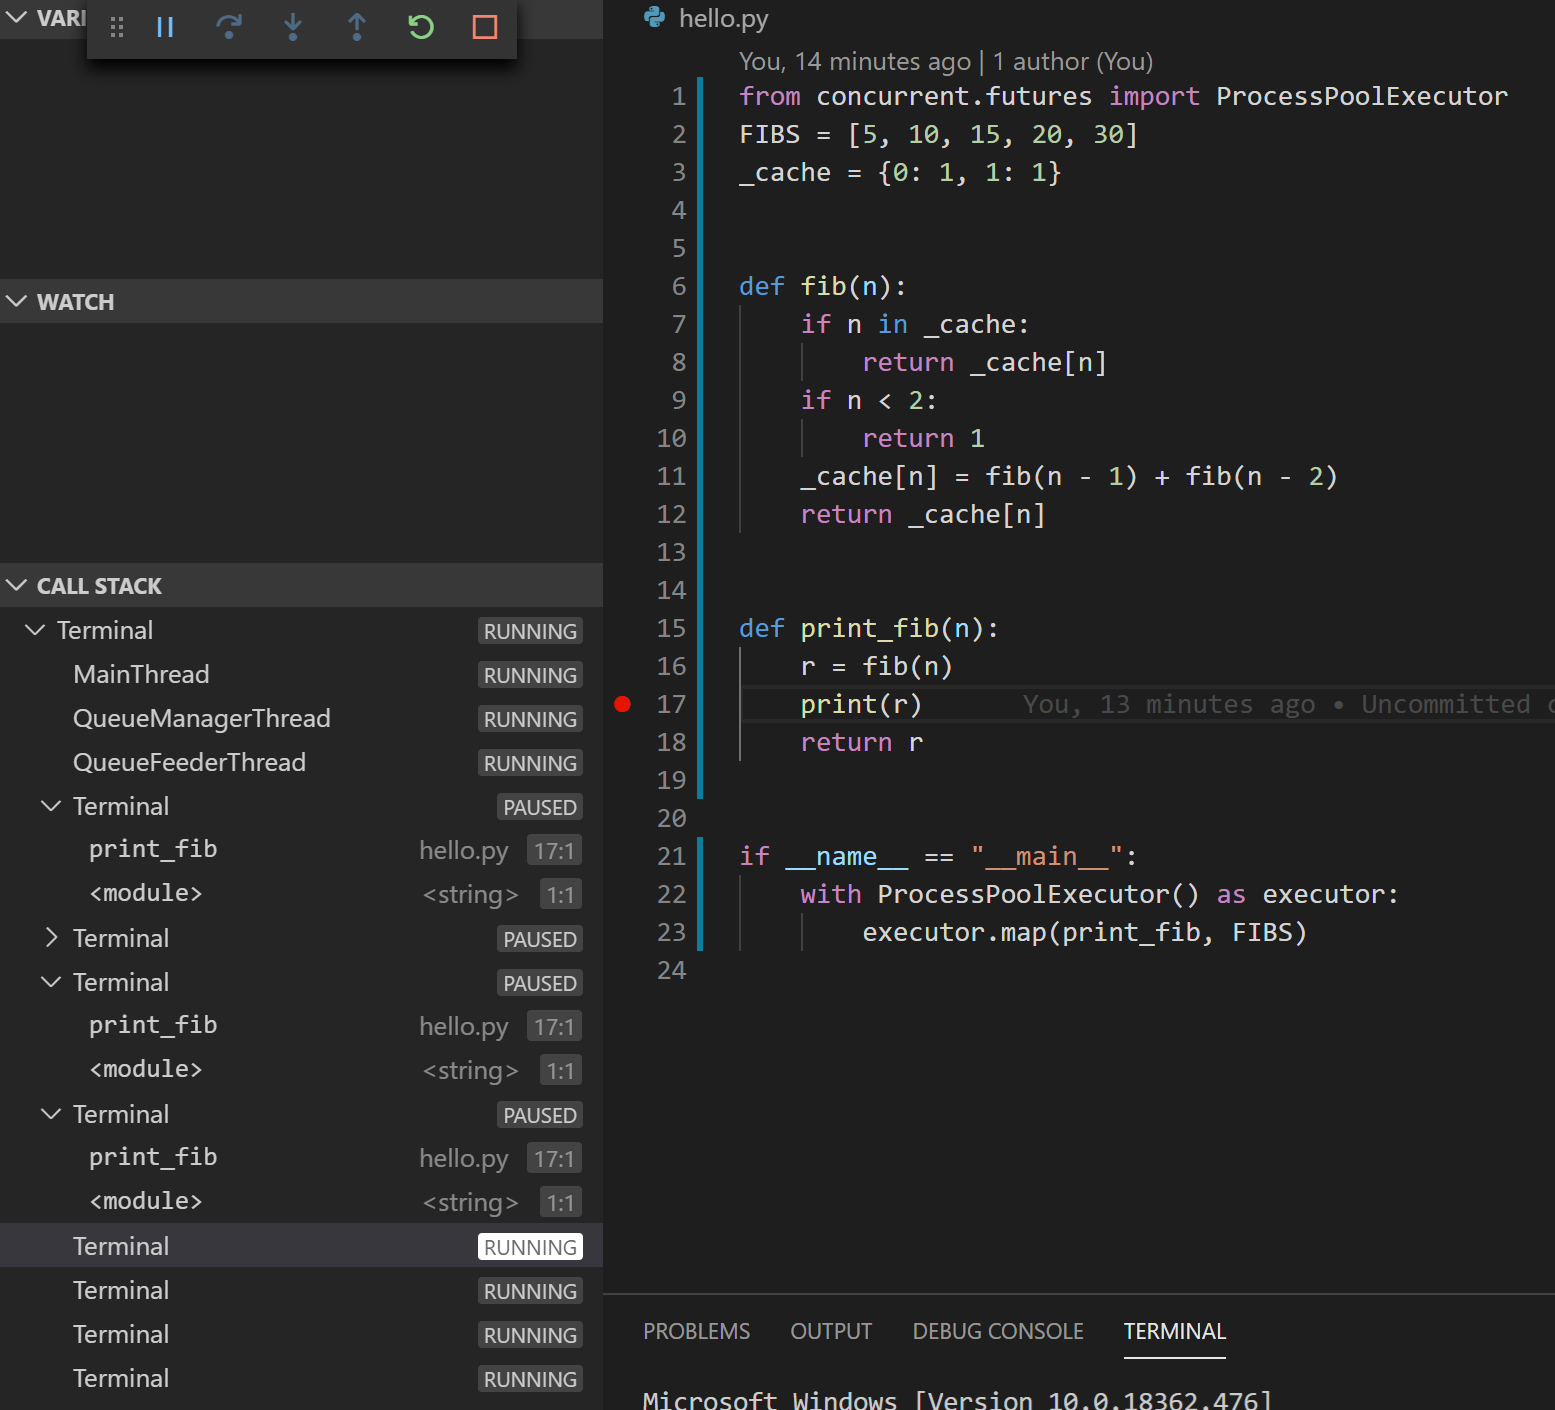The width and height of the screenshot is (1555, 1410).
Task: Click the Python file icon beside hello.py
Action: pos(654,18)
